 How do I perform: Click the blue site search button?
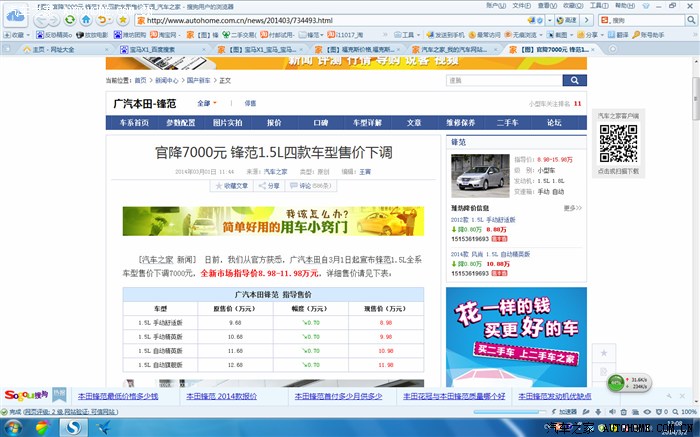[x=574, y=80]
